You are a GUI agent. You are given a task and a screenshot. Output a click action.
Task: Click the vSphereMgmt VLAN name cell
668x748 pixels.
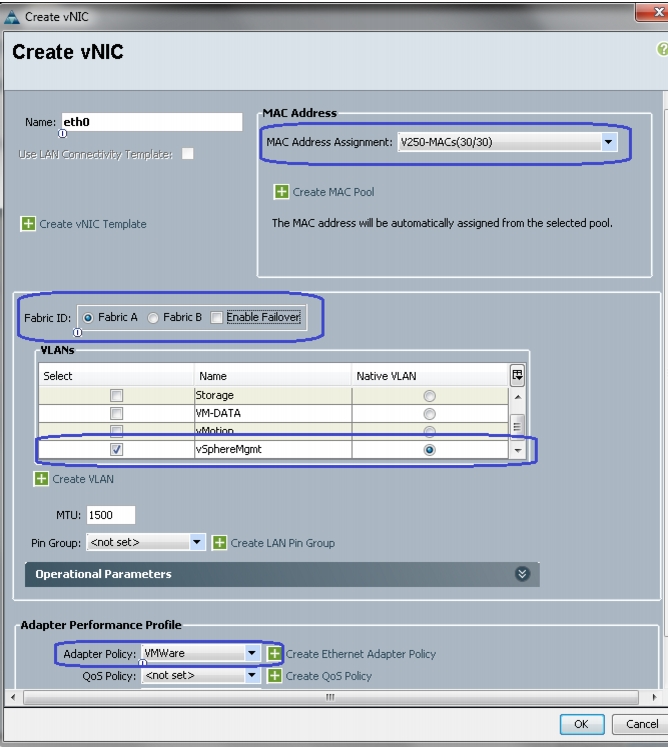[x=273, y=449]
